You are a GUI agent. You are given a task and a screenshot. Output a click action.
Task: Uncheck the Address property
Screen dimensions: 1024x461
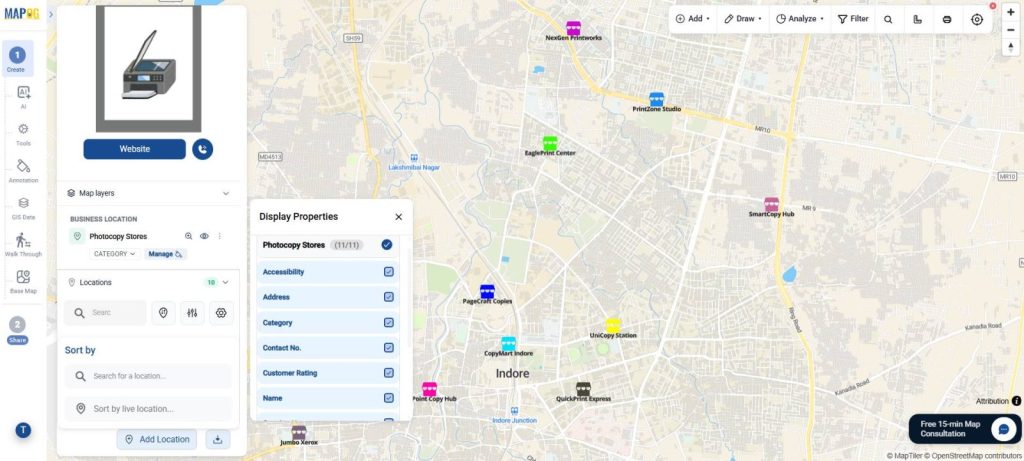[x=389, y=297]
